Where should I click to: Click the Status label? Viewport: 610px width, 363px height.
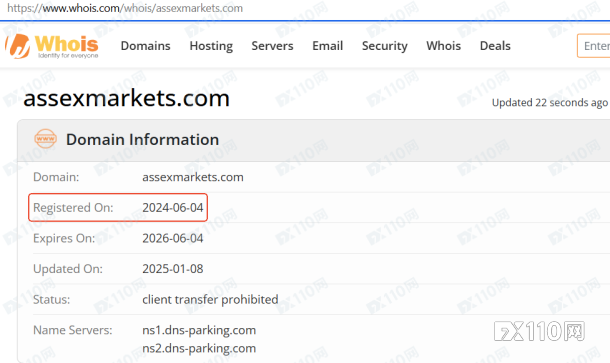pyautogui.click(x=52, y=300)
